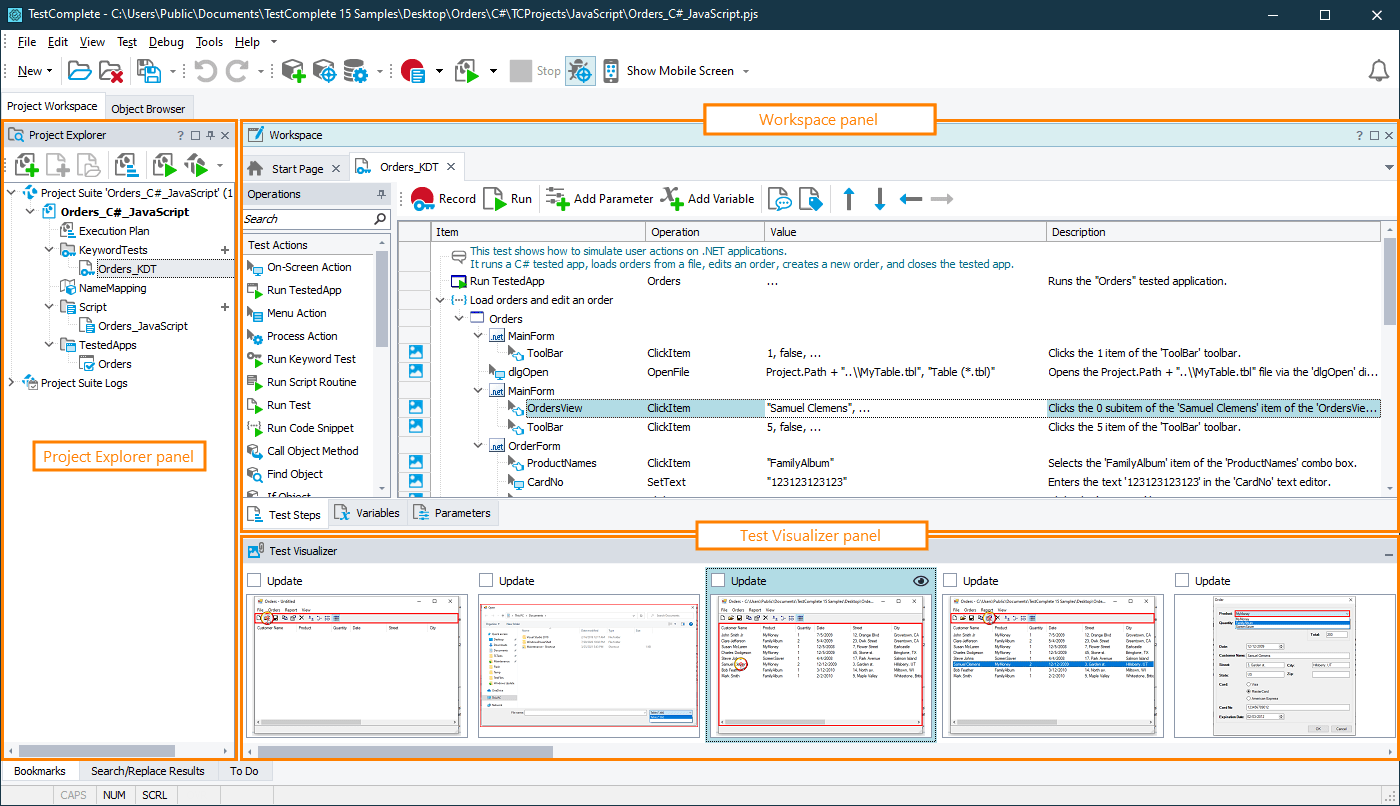Move selected operation up in the test
The height and width of the screenshot is (806, 1400).
(848, 198)
